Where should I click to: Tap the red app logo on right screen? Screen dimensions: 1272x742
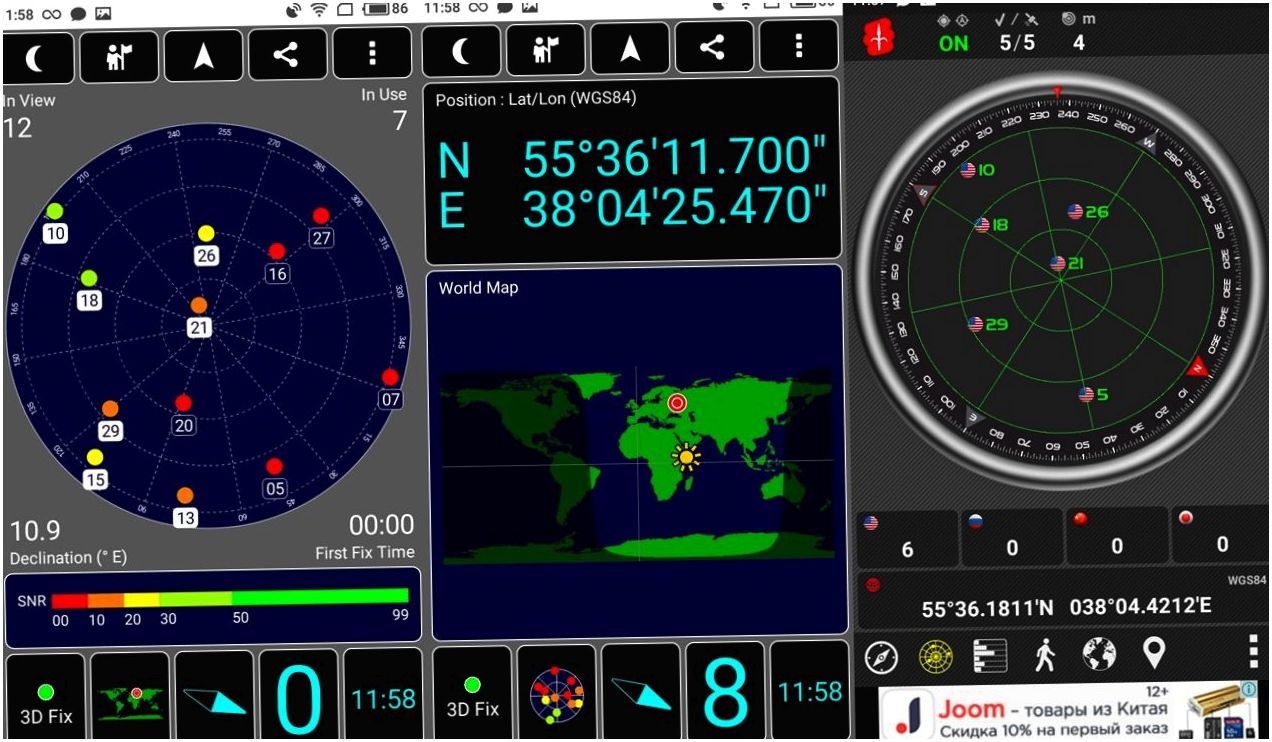point(879,38)
